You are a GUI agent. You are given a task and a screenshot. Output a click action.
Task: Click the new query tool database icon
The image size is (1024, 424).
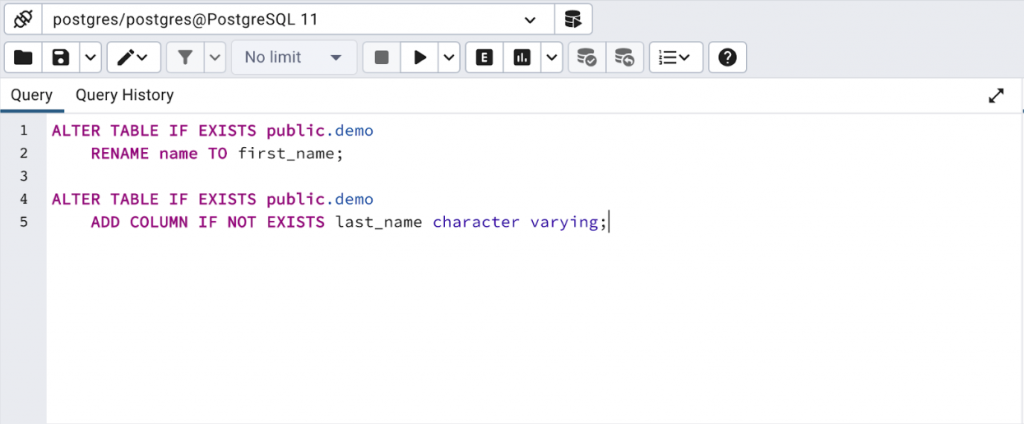tap(572, 19)
